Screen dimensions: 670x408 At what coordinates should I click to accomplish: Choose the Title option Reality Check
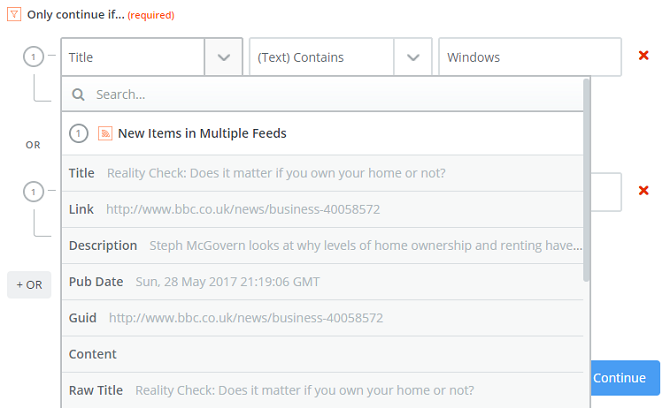click(323, 173)
